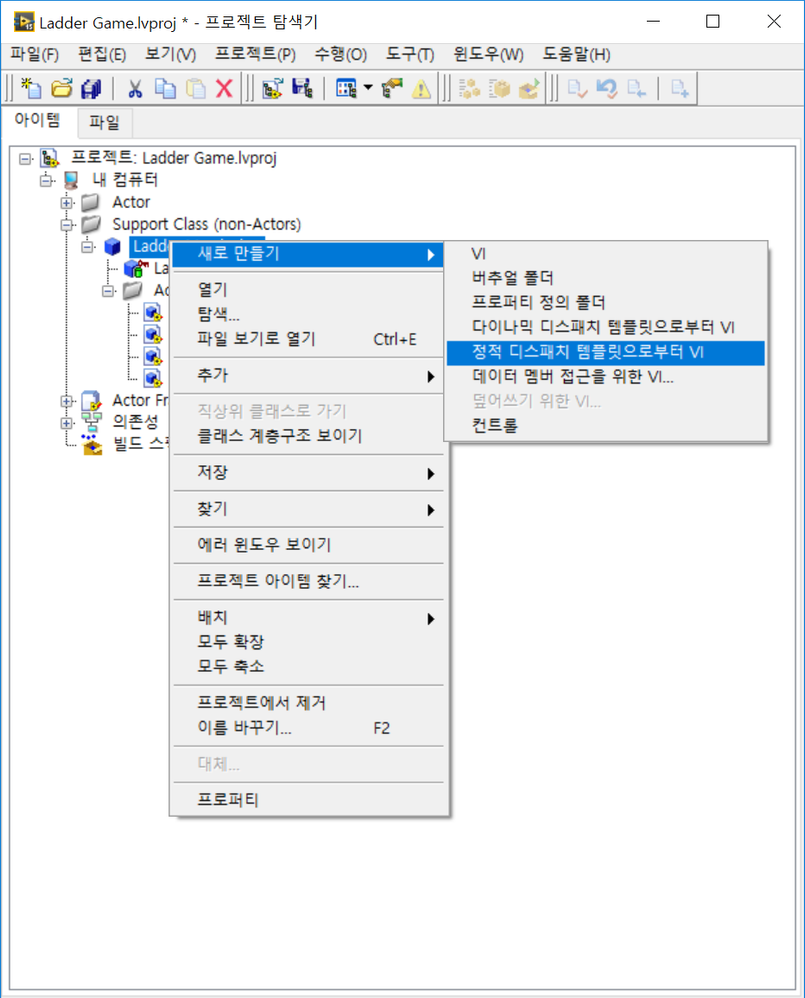Expand the 의존성 tree node
Screen dimensions: 805x998
click(67, 423)
